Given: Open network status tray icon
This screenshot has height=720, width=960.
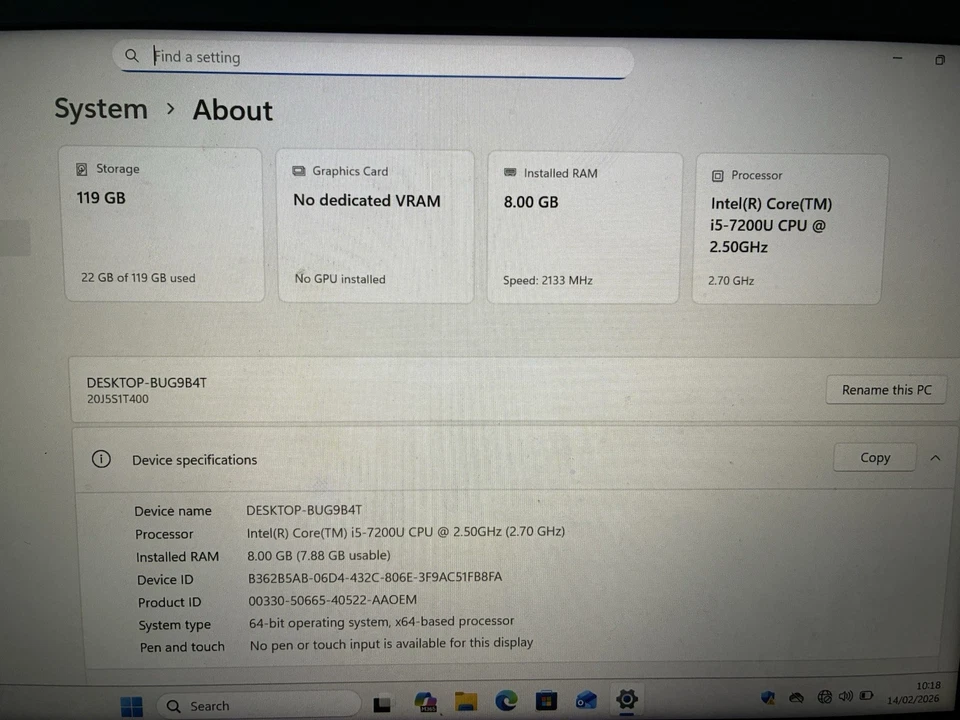Looking at the screenshot, I should [x=825, y=697].
